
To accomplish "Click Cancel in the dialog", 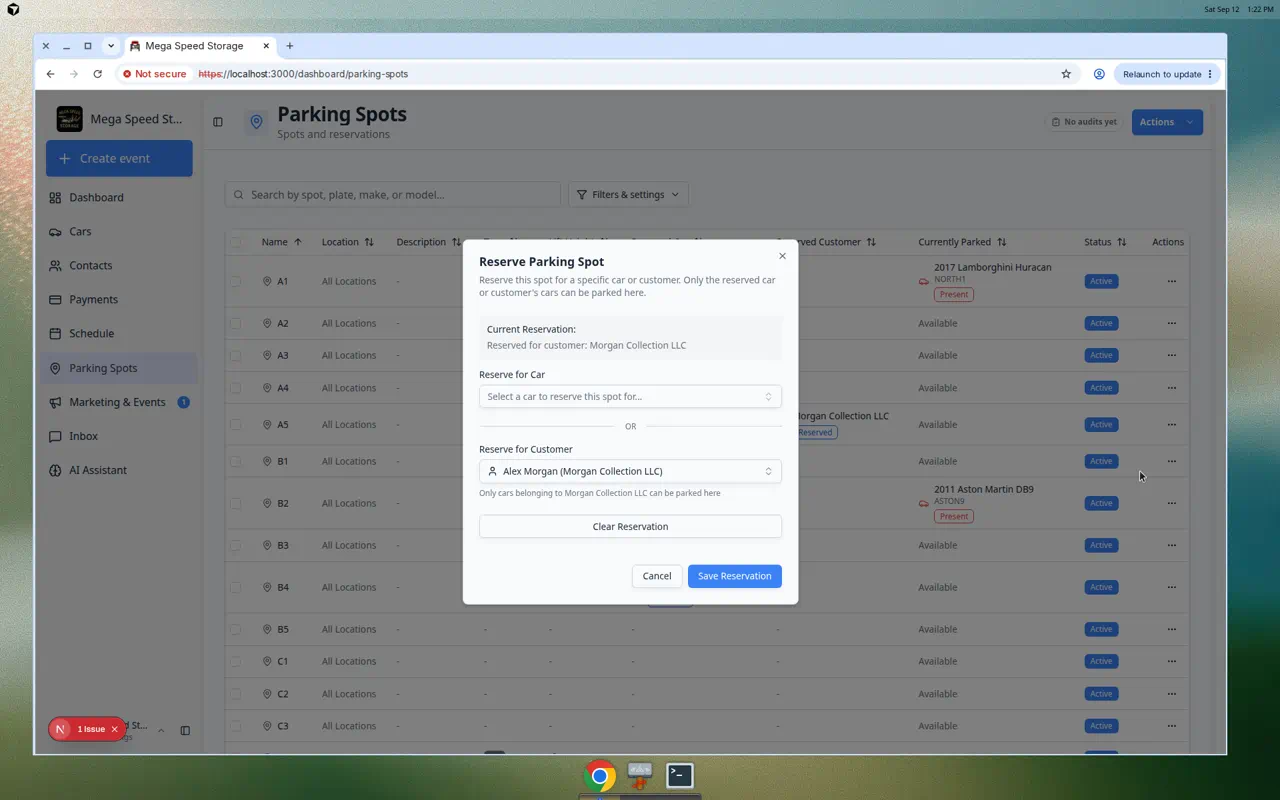I will tap(657, 576).
